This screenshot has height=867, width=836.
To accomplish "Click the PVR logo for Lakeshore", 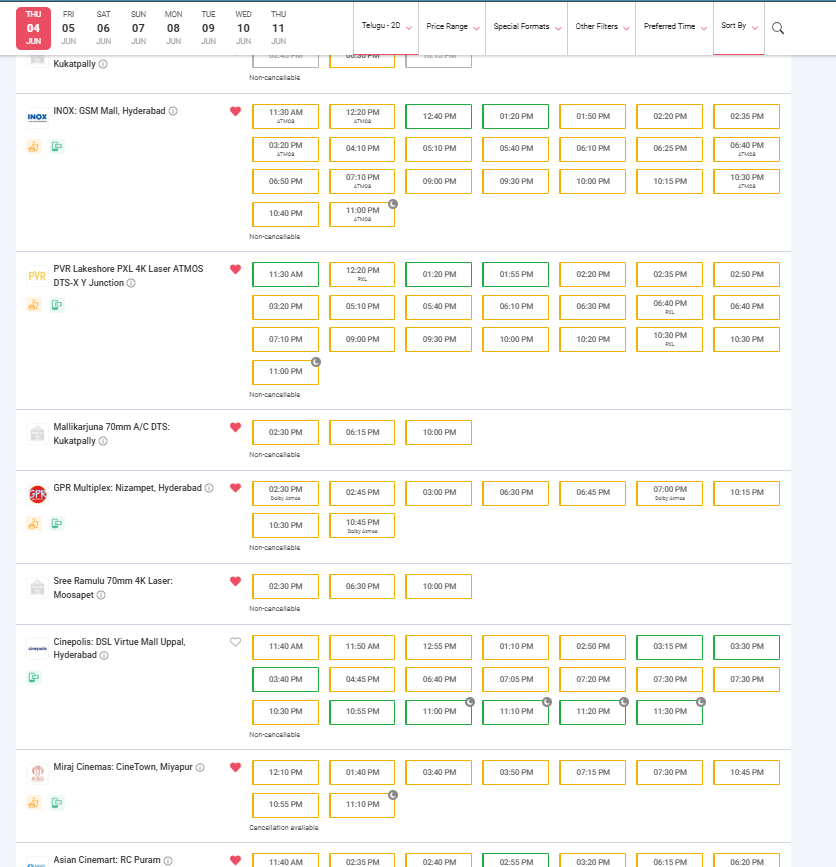I will tap(37, 276).
